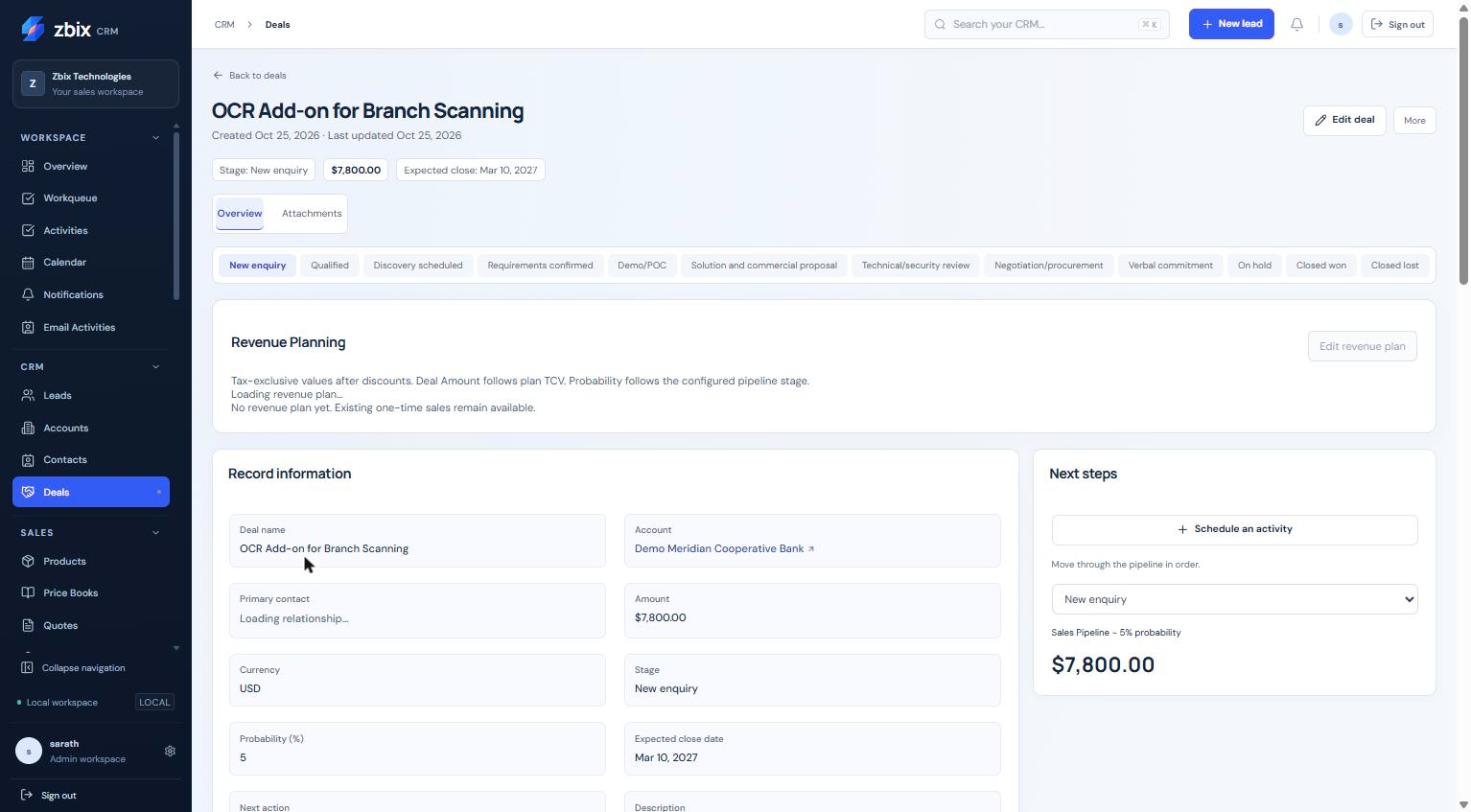Click the Edit deal button
This screenshot has width=1471, height=812.
1344,120
